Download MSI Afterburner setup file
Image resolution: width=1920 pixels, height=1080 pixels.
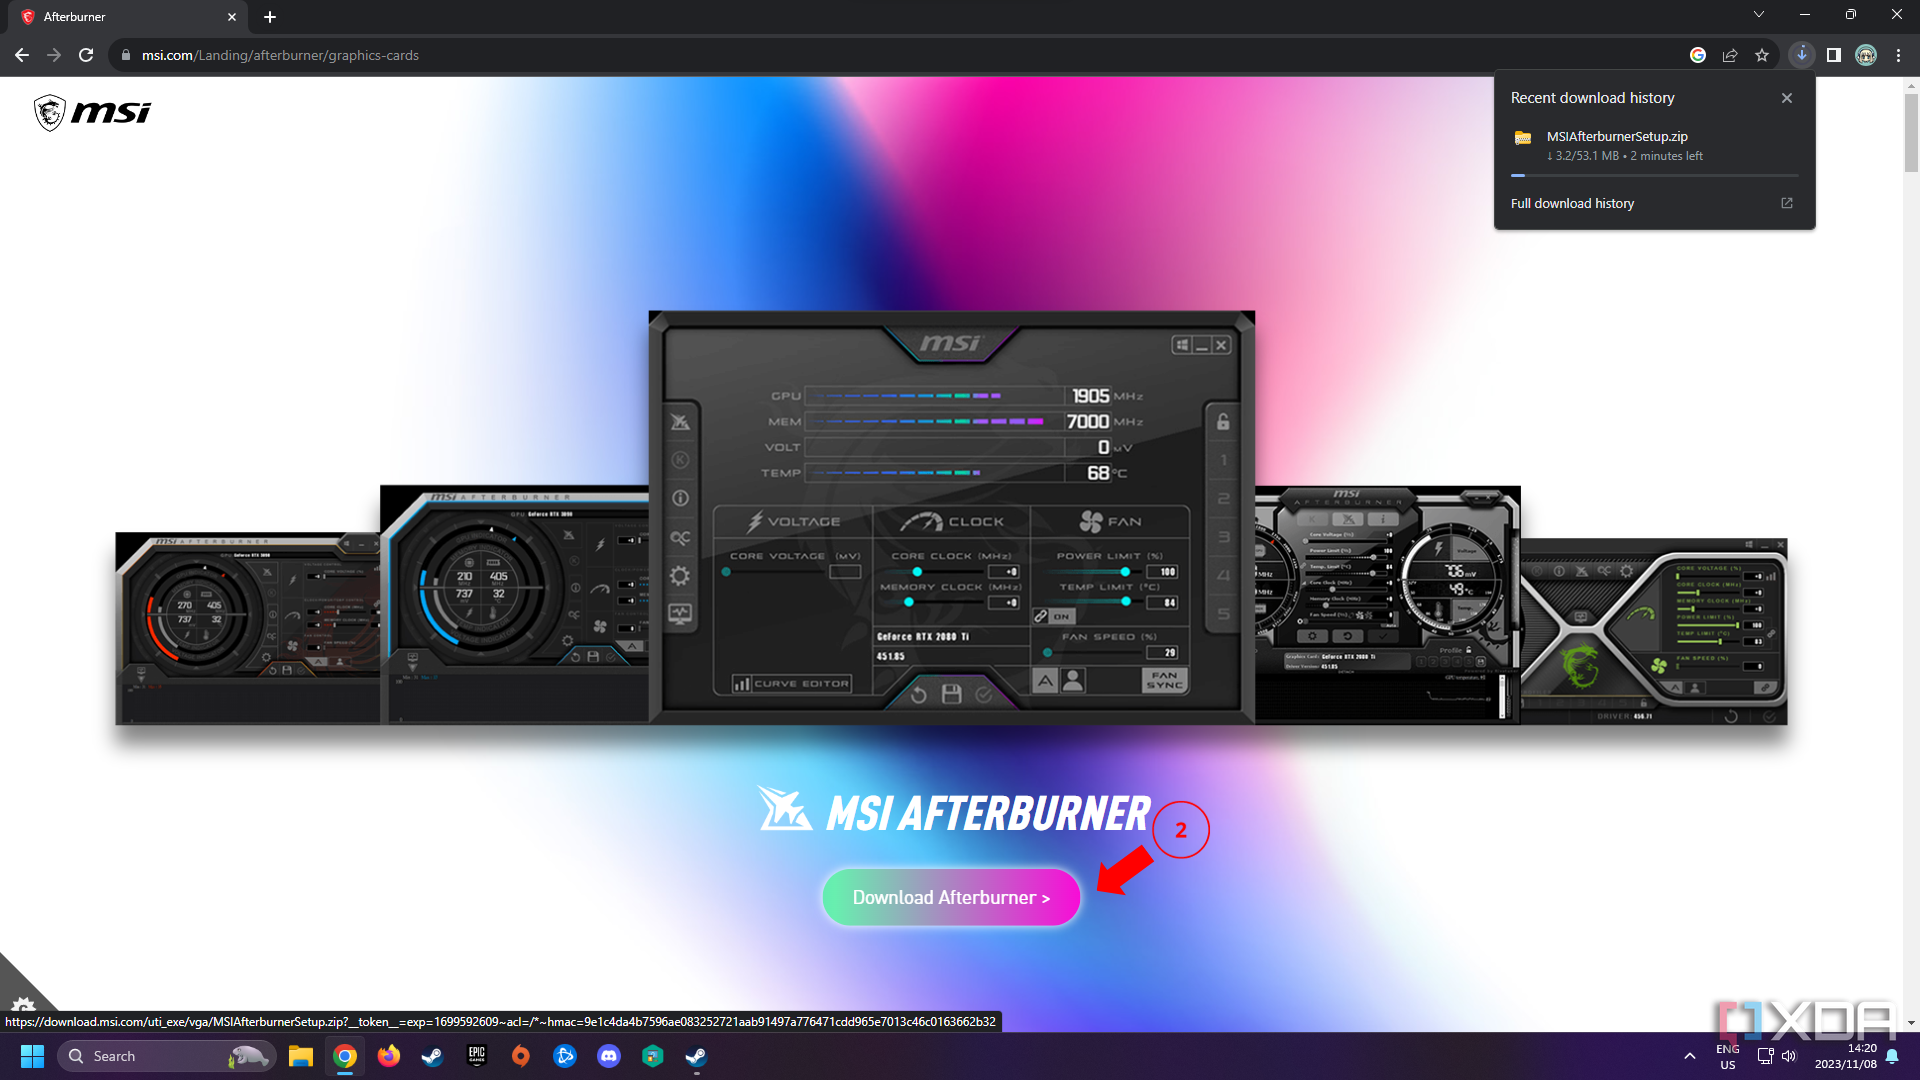(x=951, y=895)
